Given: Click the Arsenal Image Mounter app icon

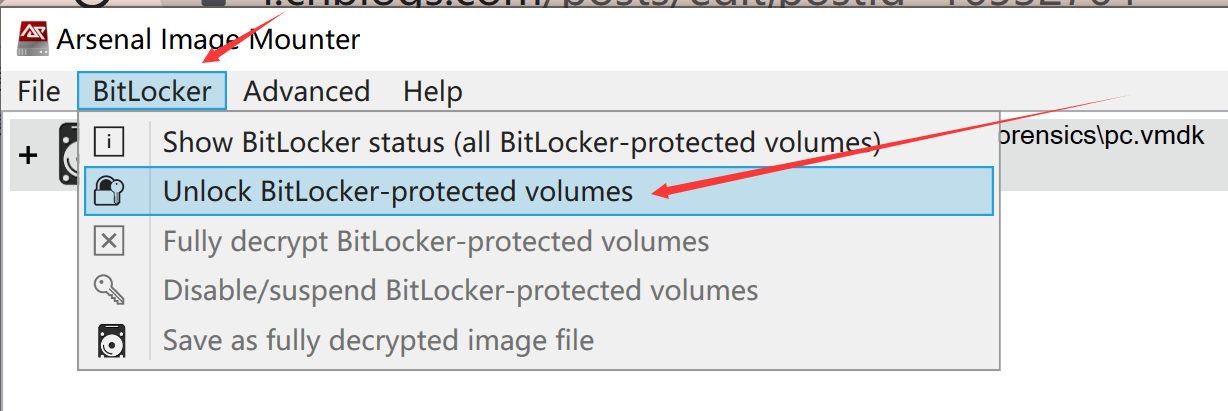Looking at the screenshot, I should coord(34,39).
